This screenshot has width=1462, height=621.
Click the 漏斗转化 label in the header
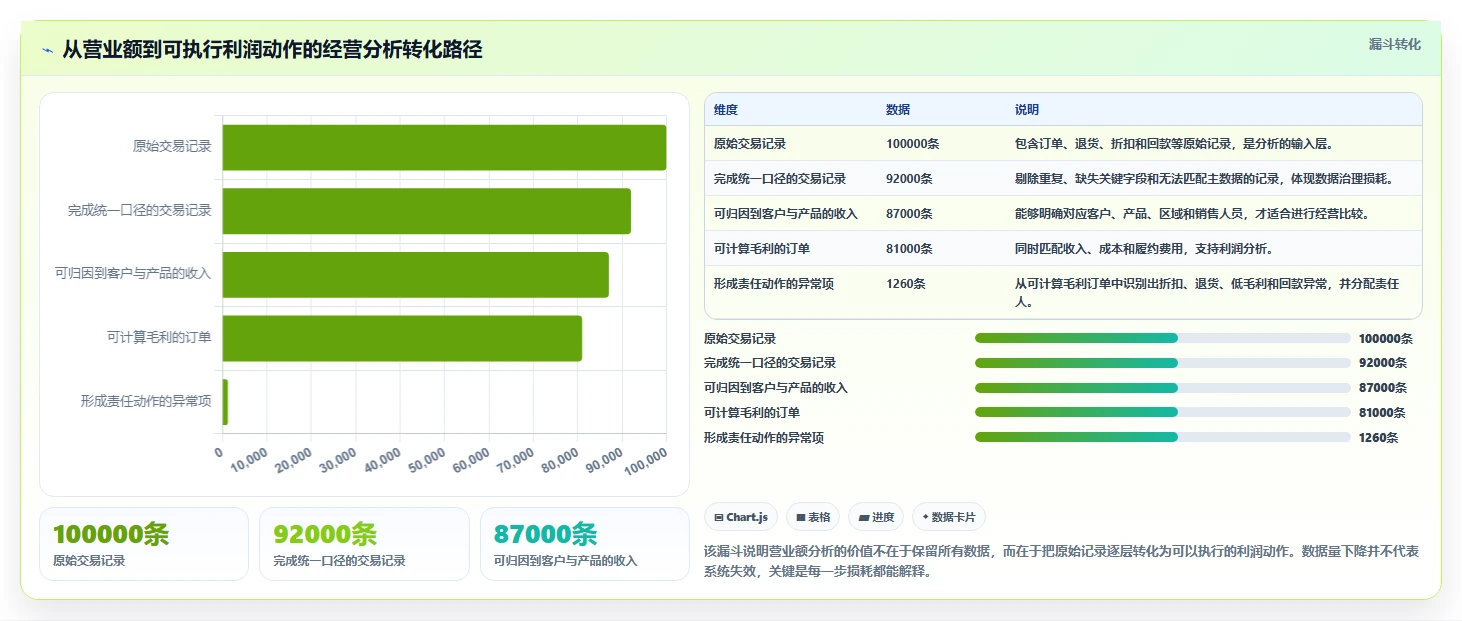point(1394,44)
